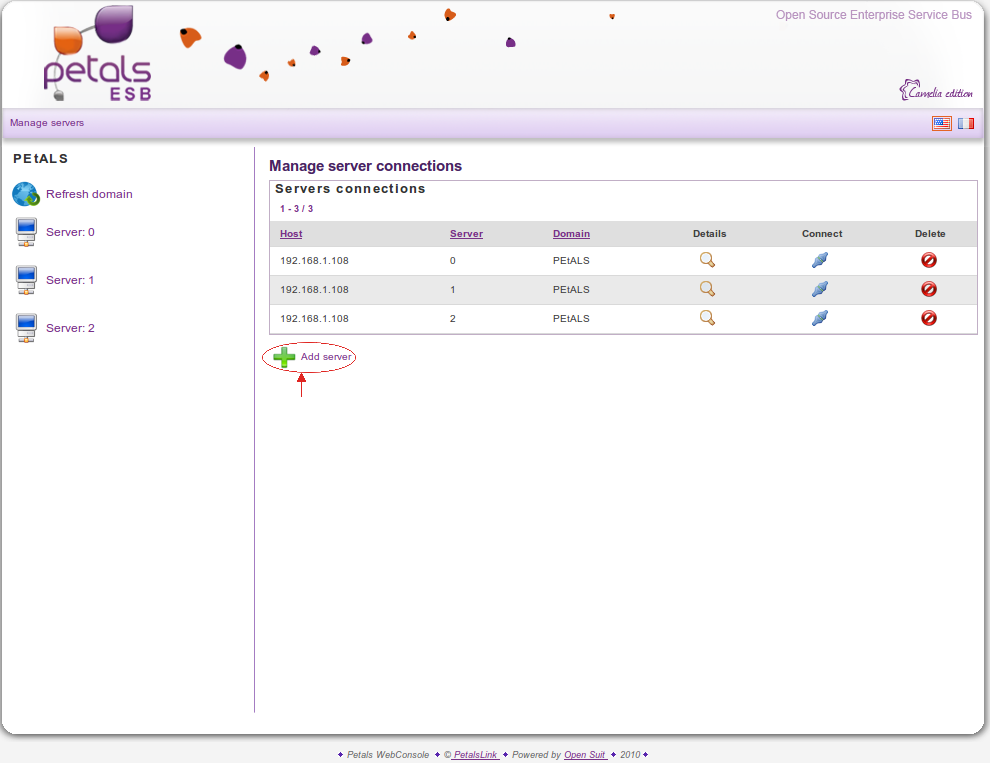This screenshot has height=763, width=990.
Task: Click connect plug icon for server 0
Action: [820, 260]
